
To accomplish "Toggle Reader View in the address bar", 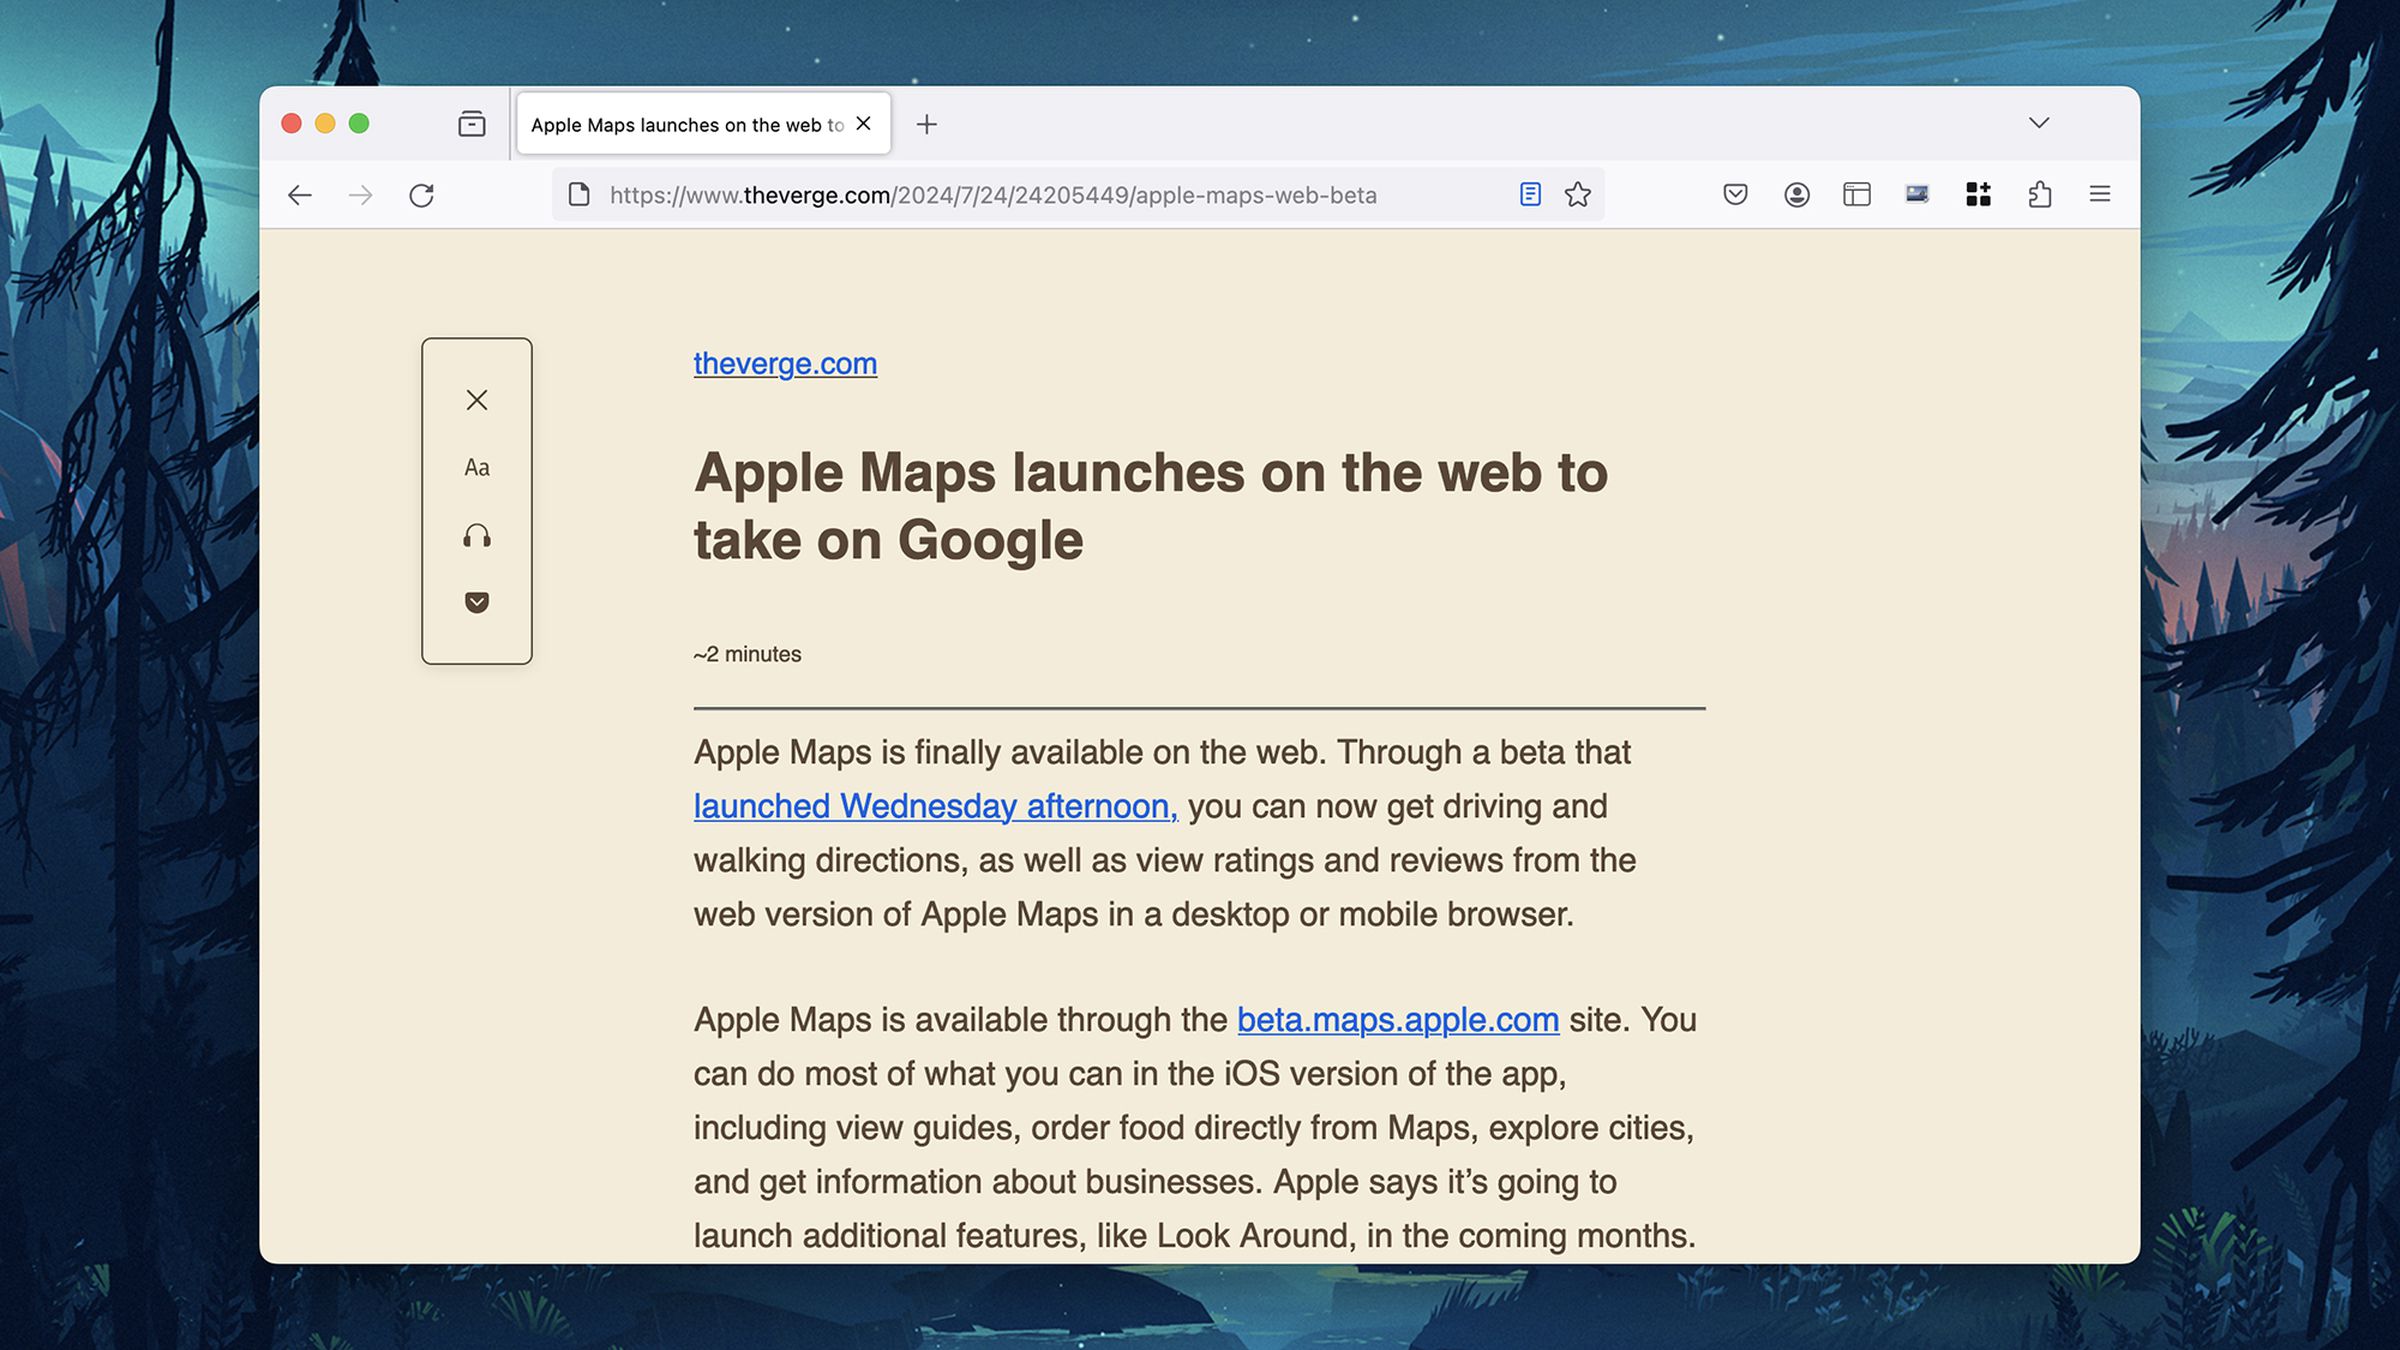I will click(x=1530, y=194).
